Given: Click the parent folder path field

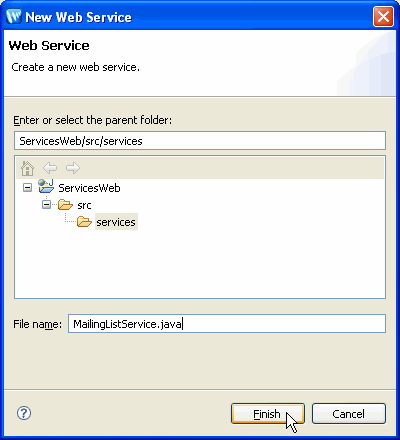Looking at the screenshot, I should click(x=200, y=141).
